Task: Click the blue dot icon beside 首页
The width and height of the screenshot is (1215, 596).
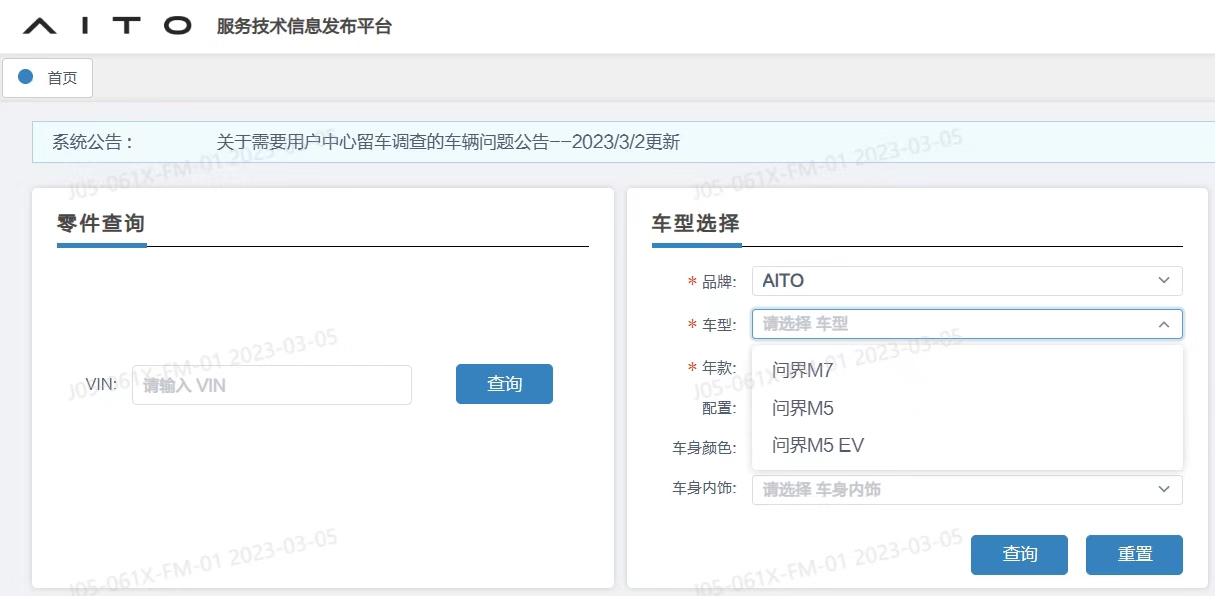Action: [x=26, y=77]
